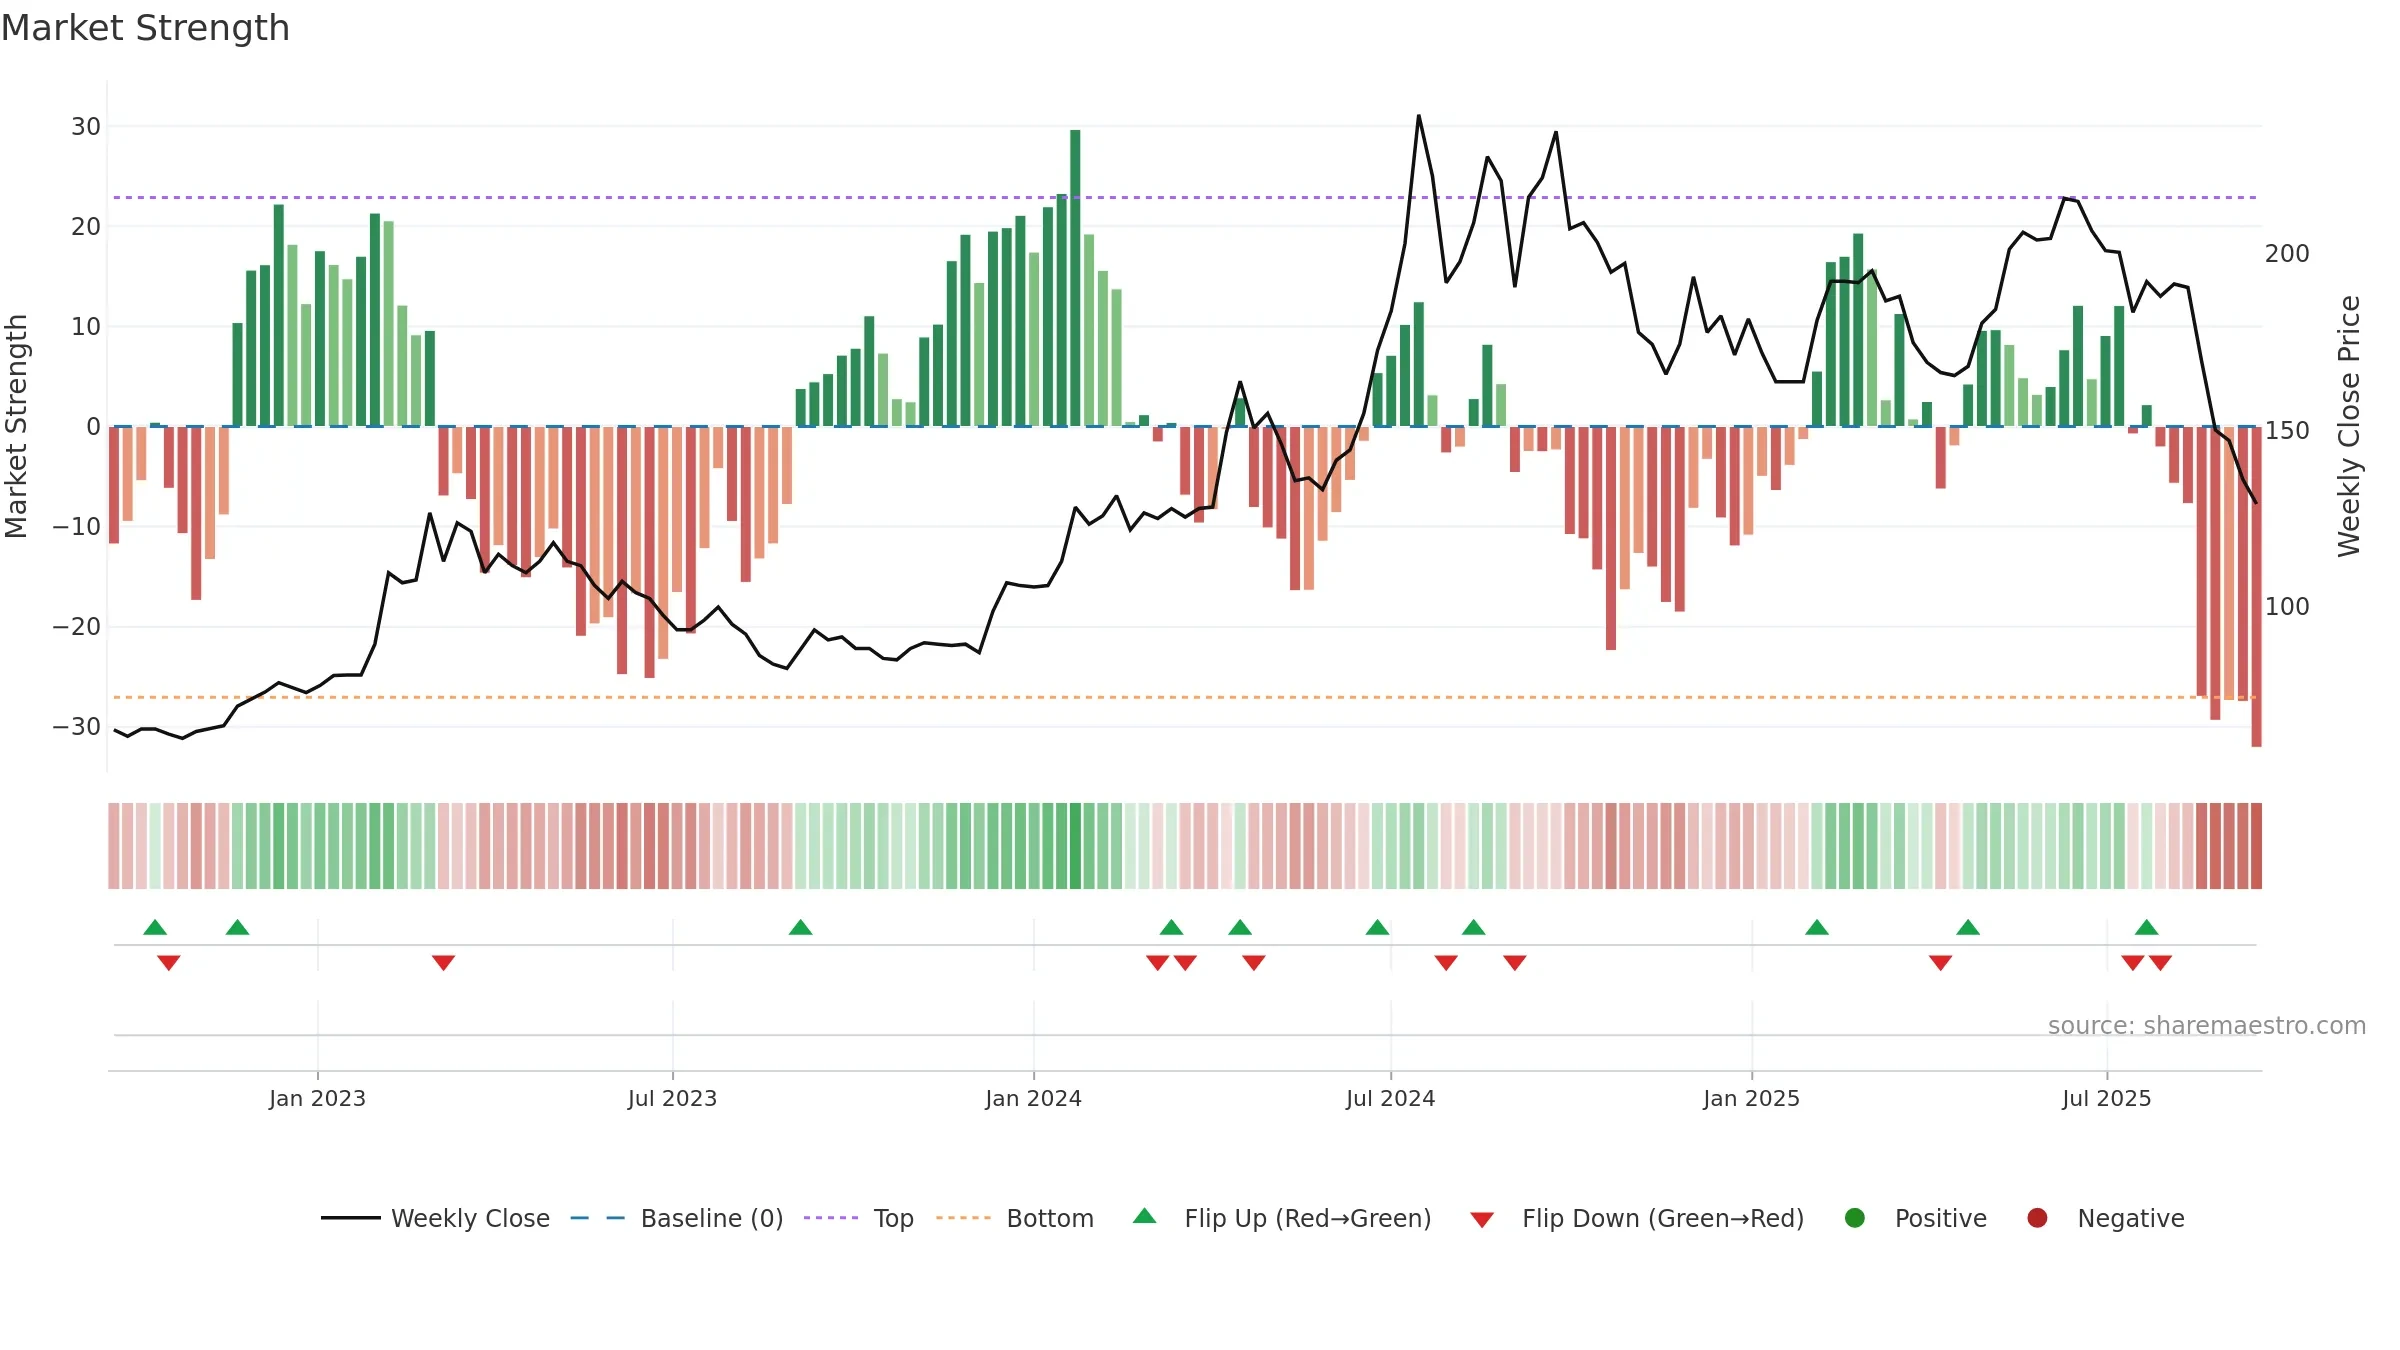Click the Jan 2024 x-axis label
Viewport: 2400px width, 1350px height.
tap(1033, 1099)
